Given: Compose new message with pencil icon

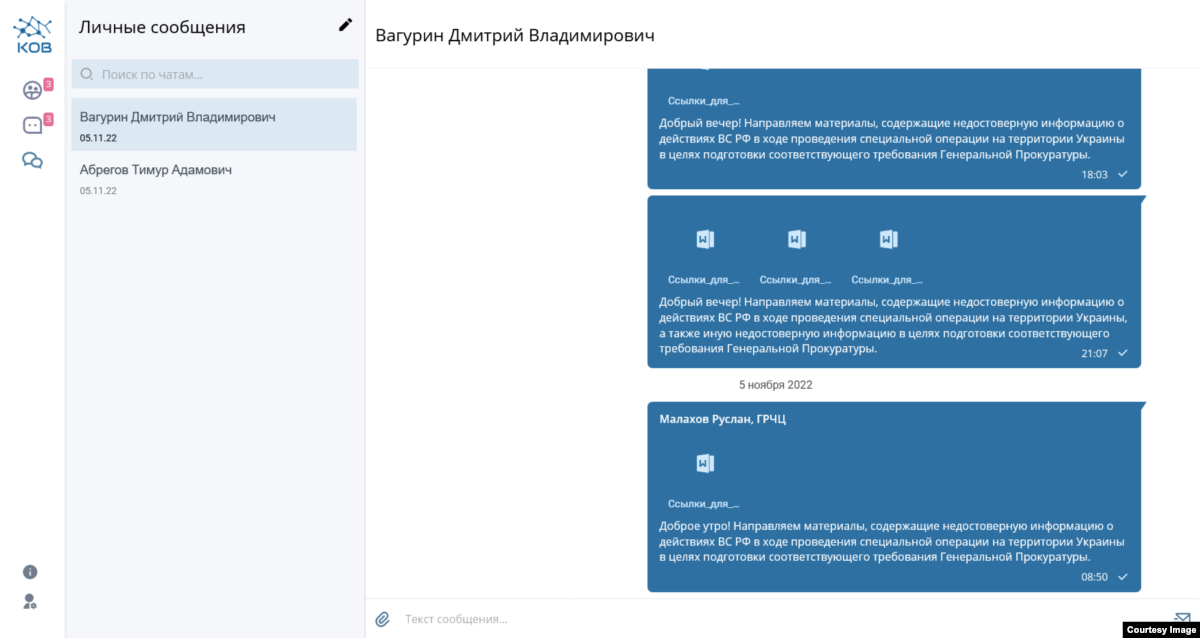Looking at the screenshot, I should click(x=345, y=26).
